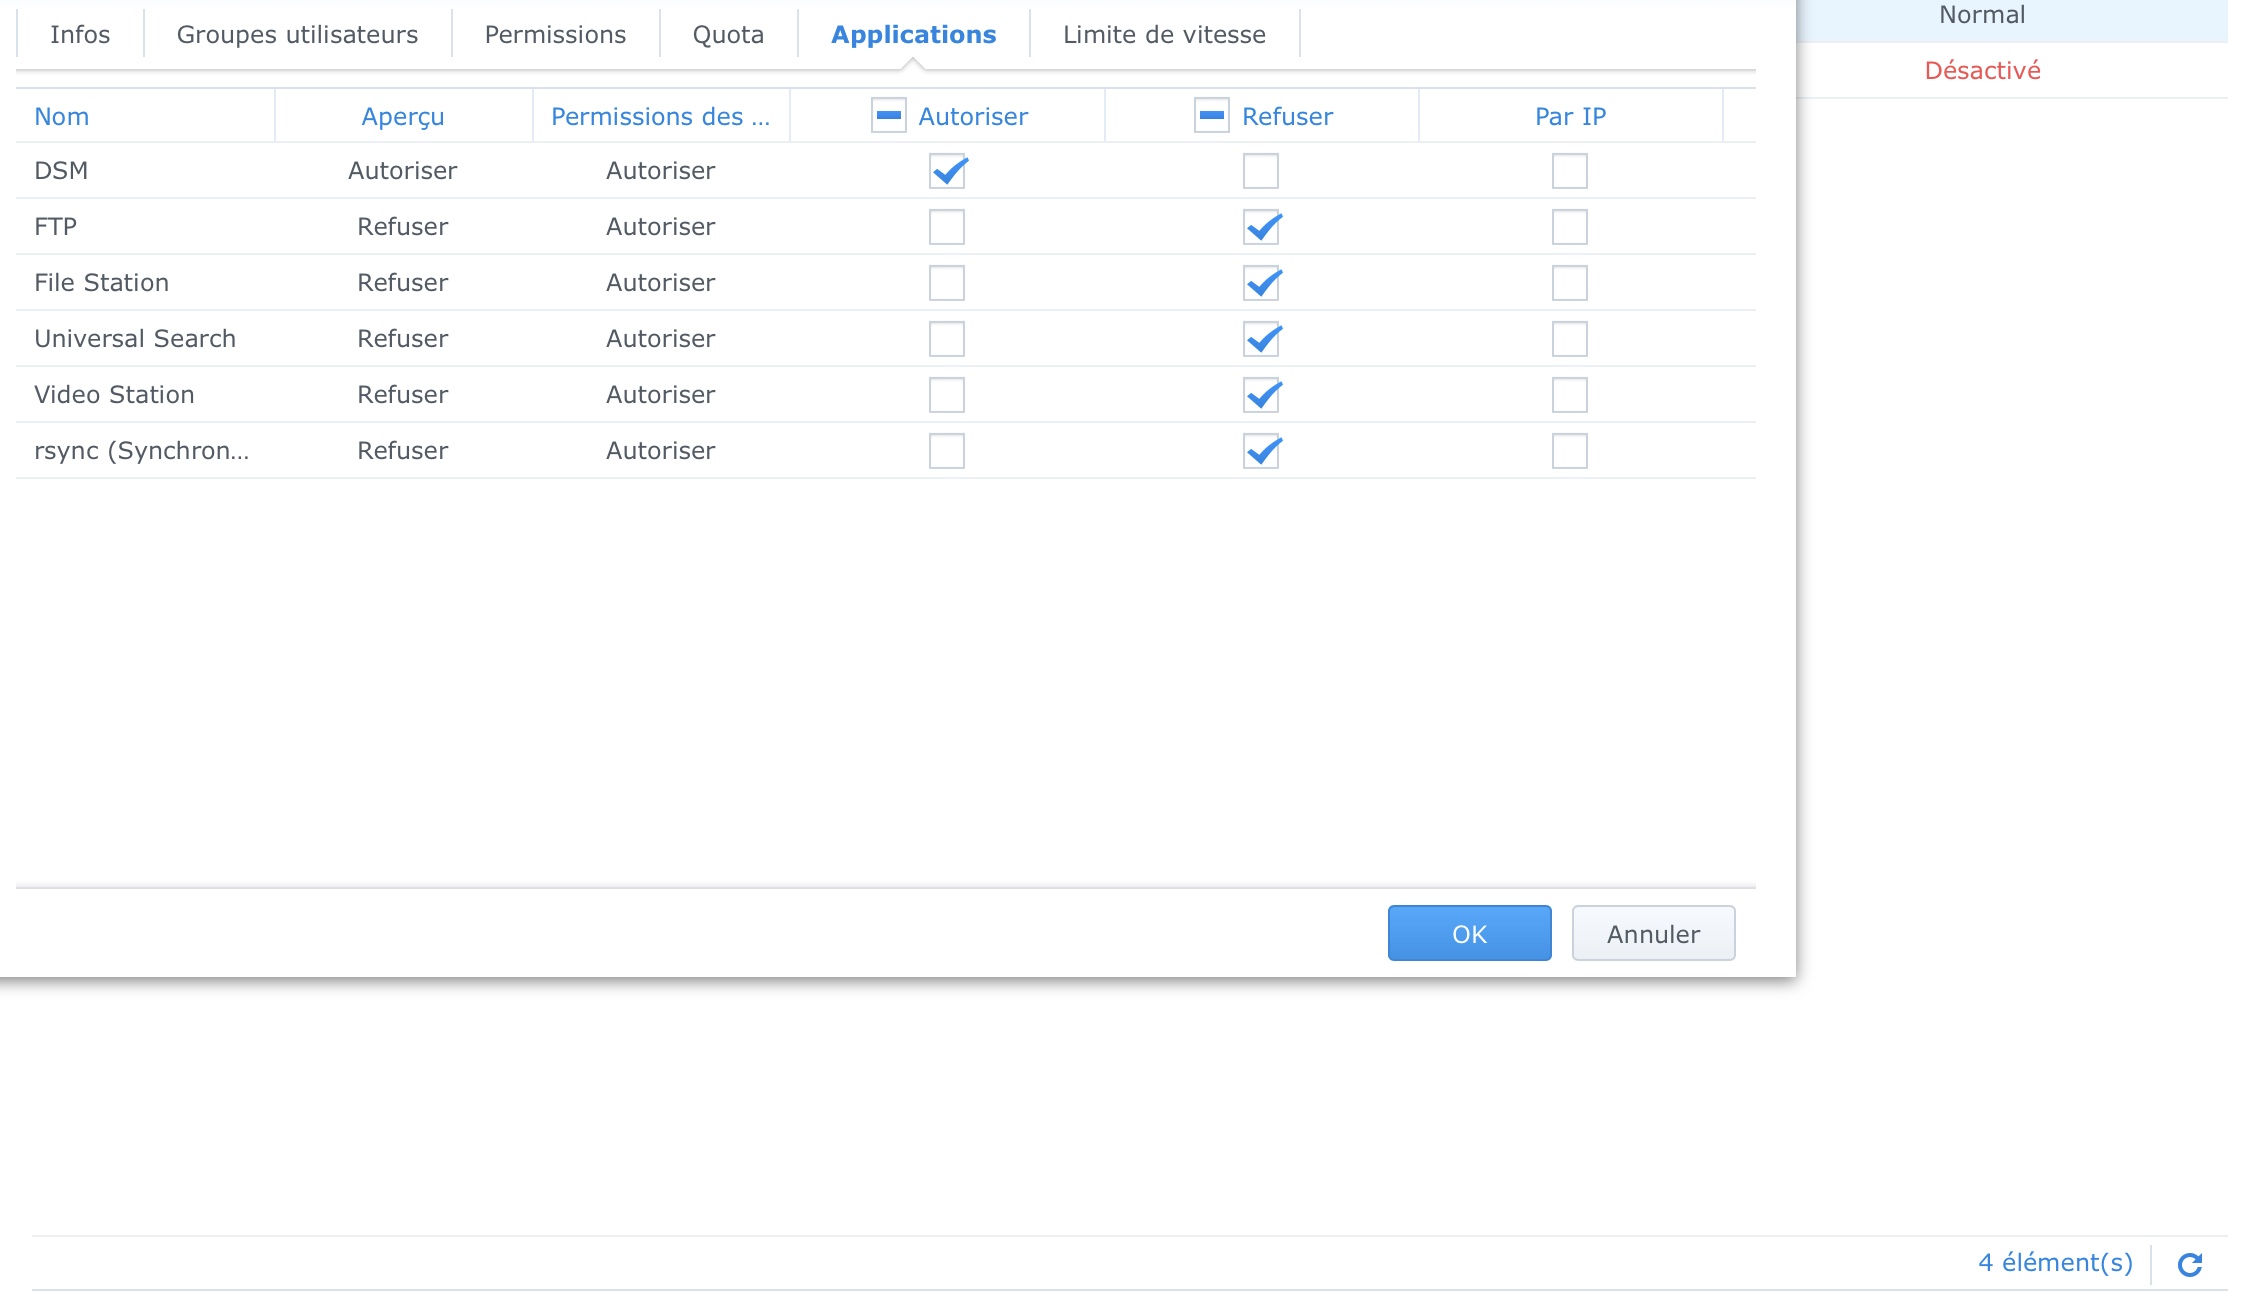Uncheck Autoriser for DSM
2252x1315 pixels.
947,171
